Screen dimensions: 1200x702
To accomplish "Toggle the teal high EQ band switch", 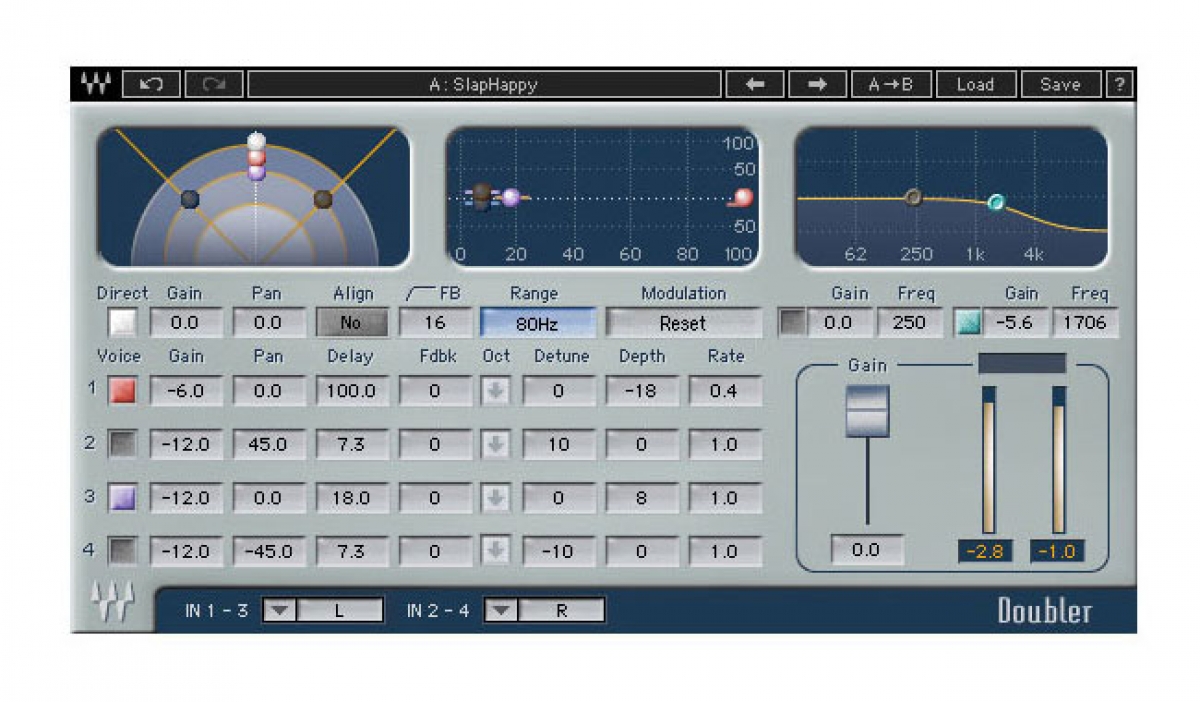I will point(967,323).
